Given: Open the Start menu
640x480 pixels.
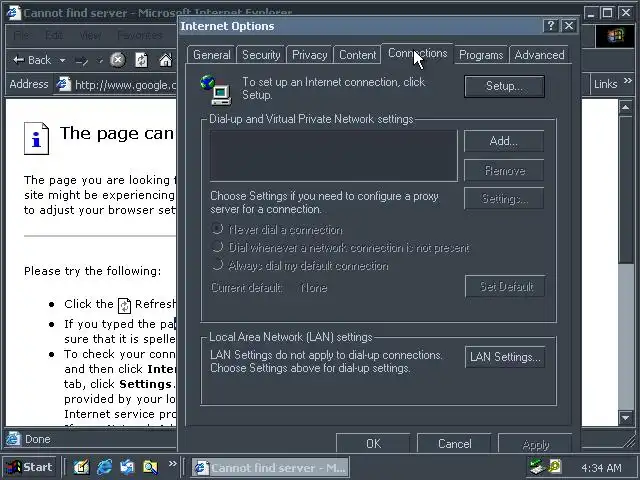Looking at the screenshot, I should click(x=29, y=467).
